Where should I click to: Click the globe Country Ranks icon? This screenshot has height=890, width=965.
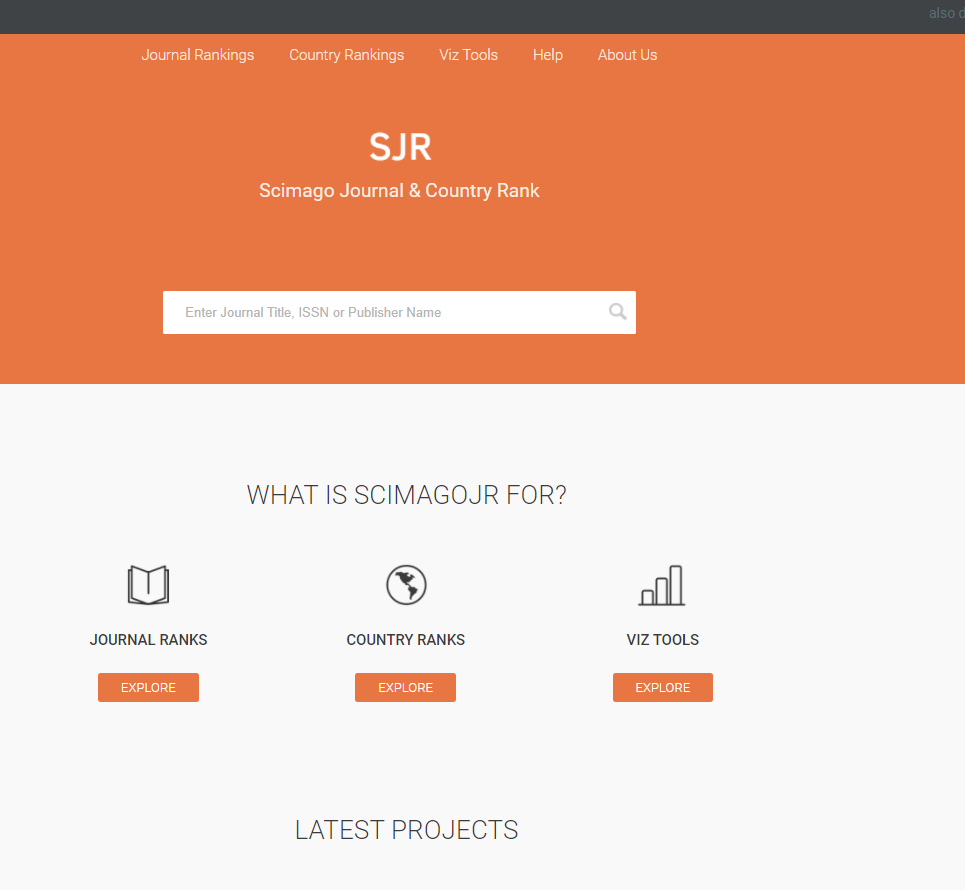pyautogui.click(x=406, y=585)
